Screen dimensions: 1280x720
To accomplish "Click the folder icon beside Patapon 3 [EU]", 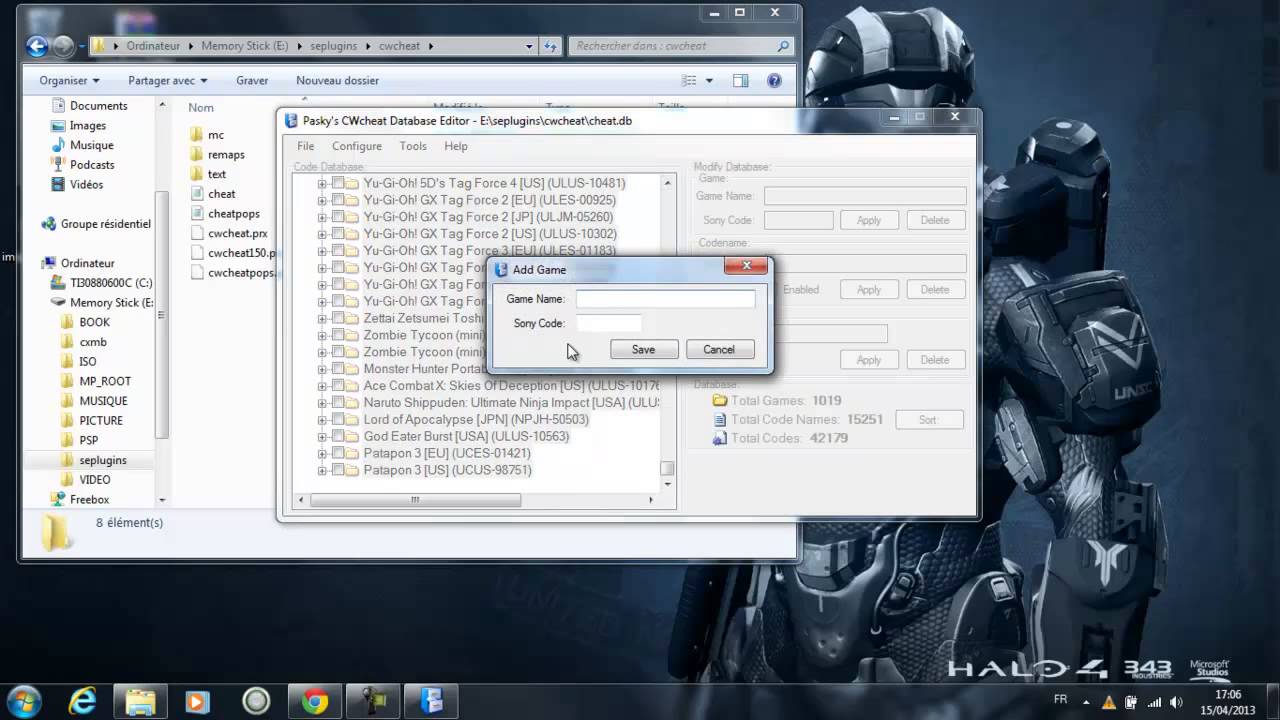I will [353, 454].
